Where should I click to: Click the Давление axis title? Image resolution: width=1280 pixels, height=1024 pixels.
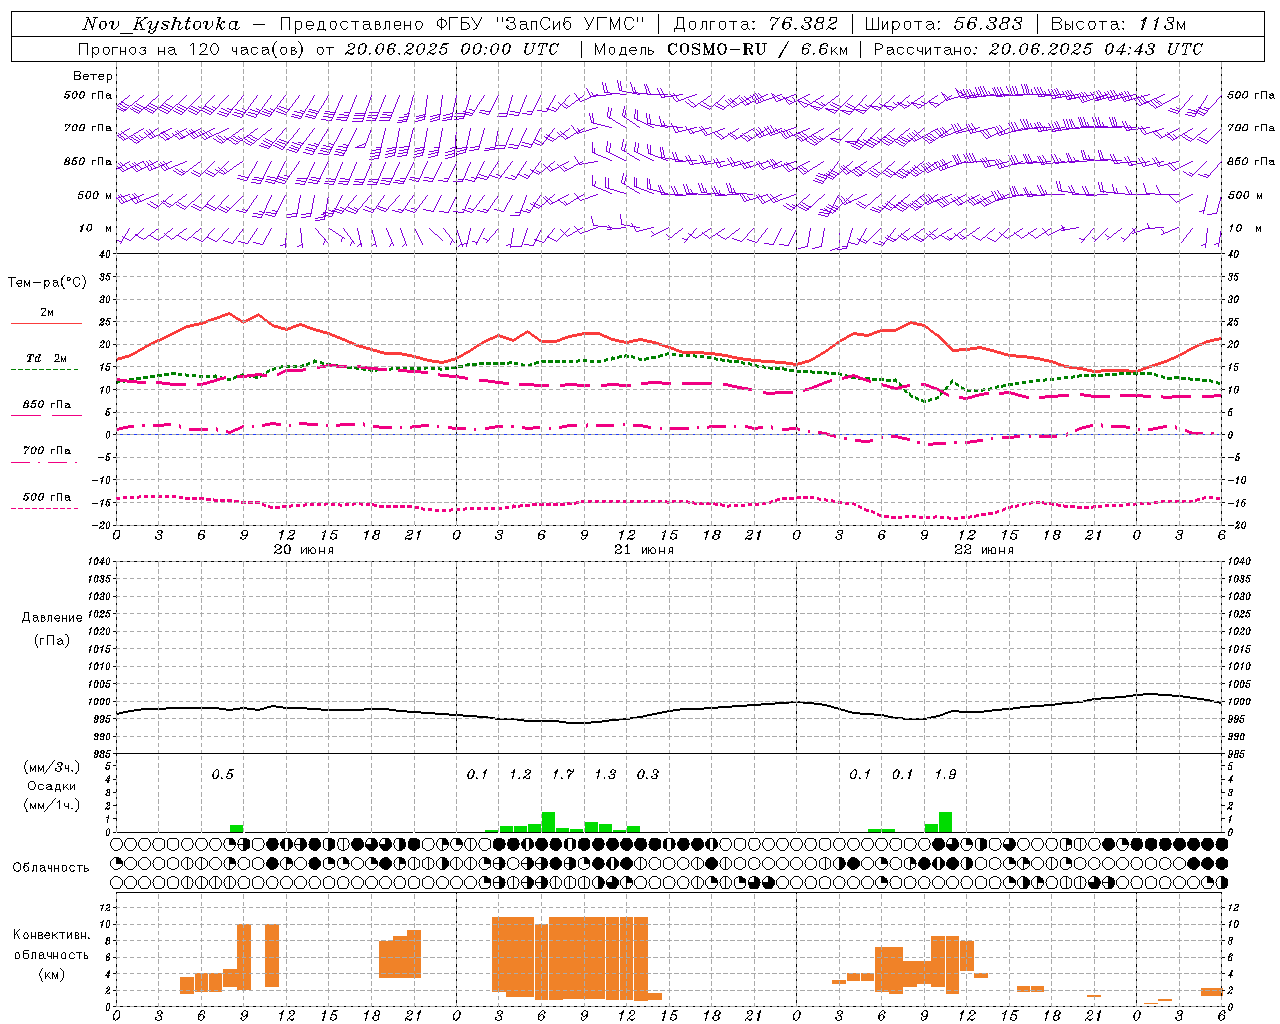[x=51, y=618]
